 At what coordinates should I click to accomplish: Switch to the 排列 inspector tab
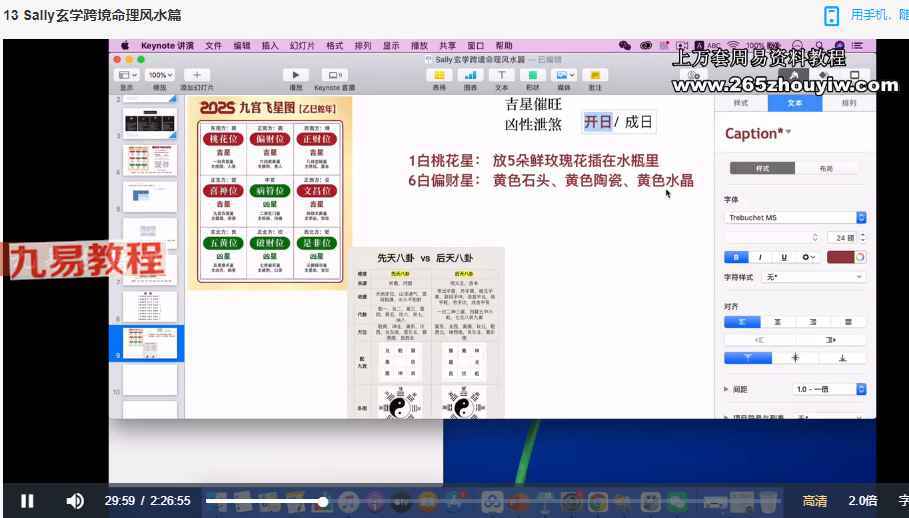pyautogui.click(x=848, y=103)
